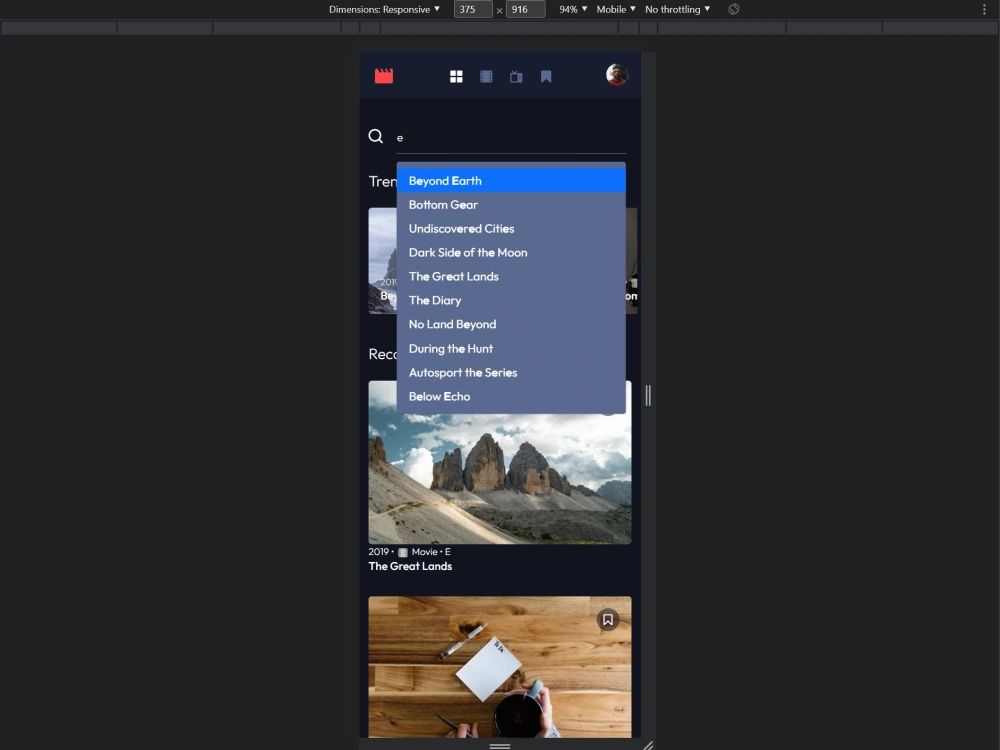The image size is (1000, 750).
Task: Open the user avatar profile picture
Action: pos(617,75)
